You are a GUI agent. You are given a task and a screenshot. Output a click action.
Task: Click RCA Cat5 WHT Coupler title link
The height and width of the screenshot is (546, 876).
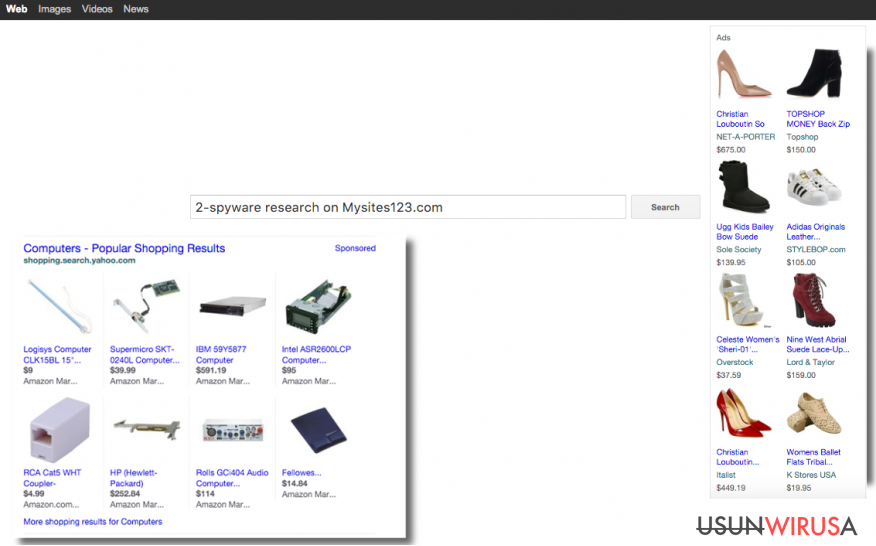tap(52, 478)
